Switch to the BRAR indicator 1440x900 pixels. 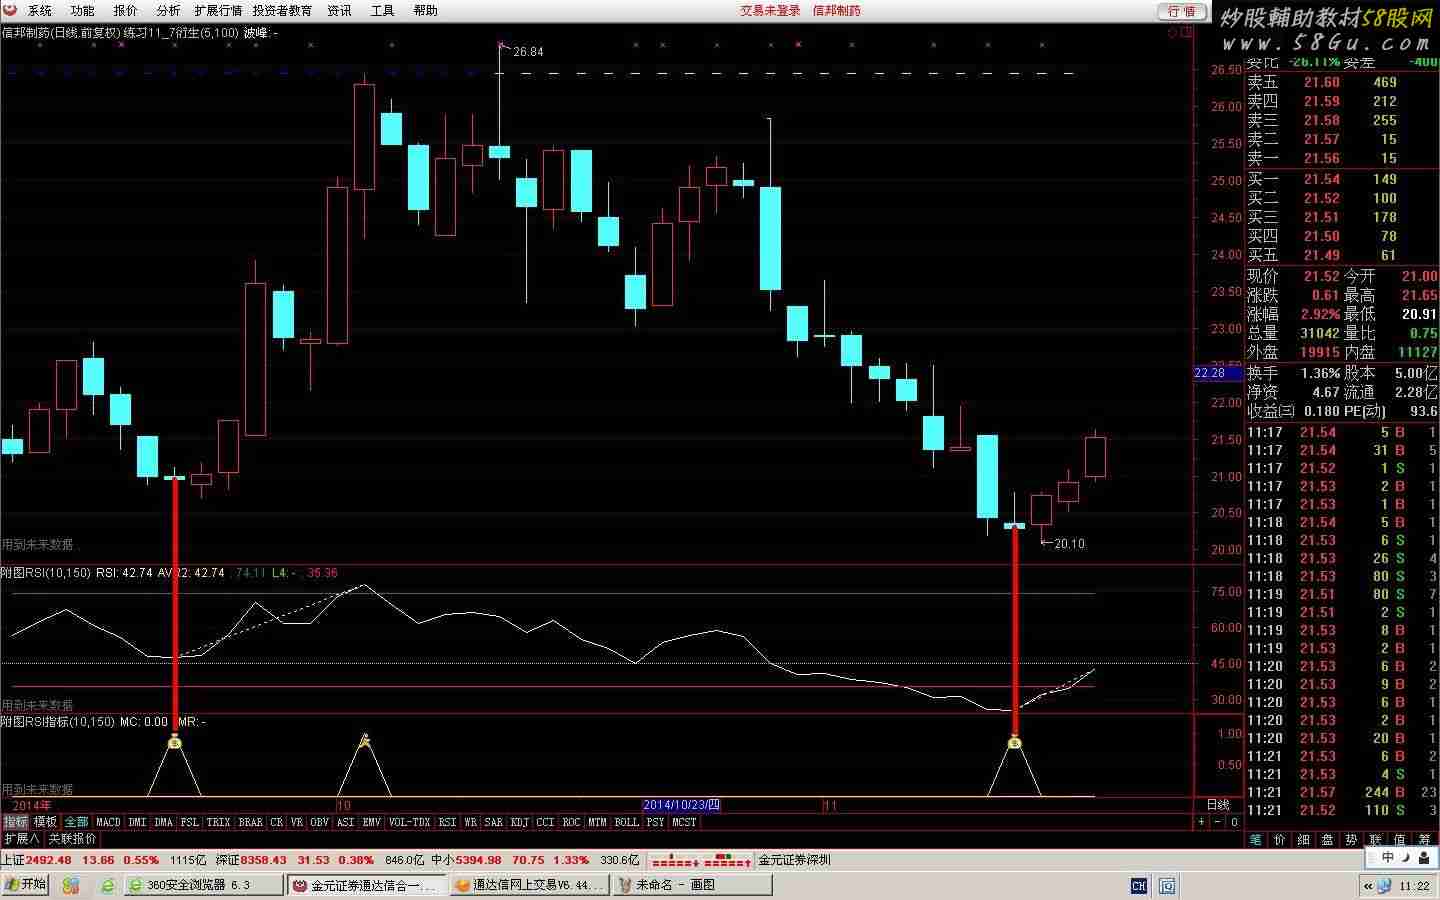[251, 822]
